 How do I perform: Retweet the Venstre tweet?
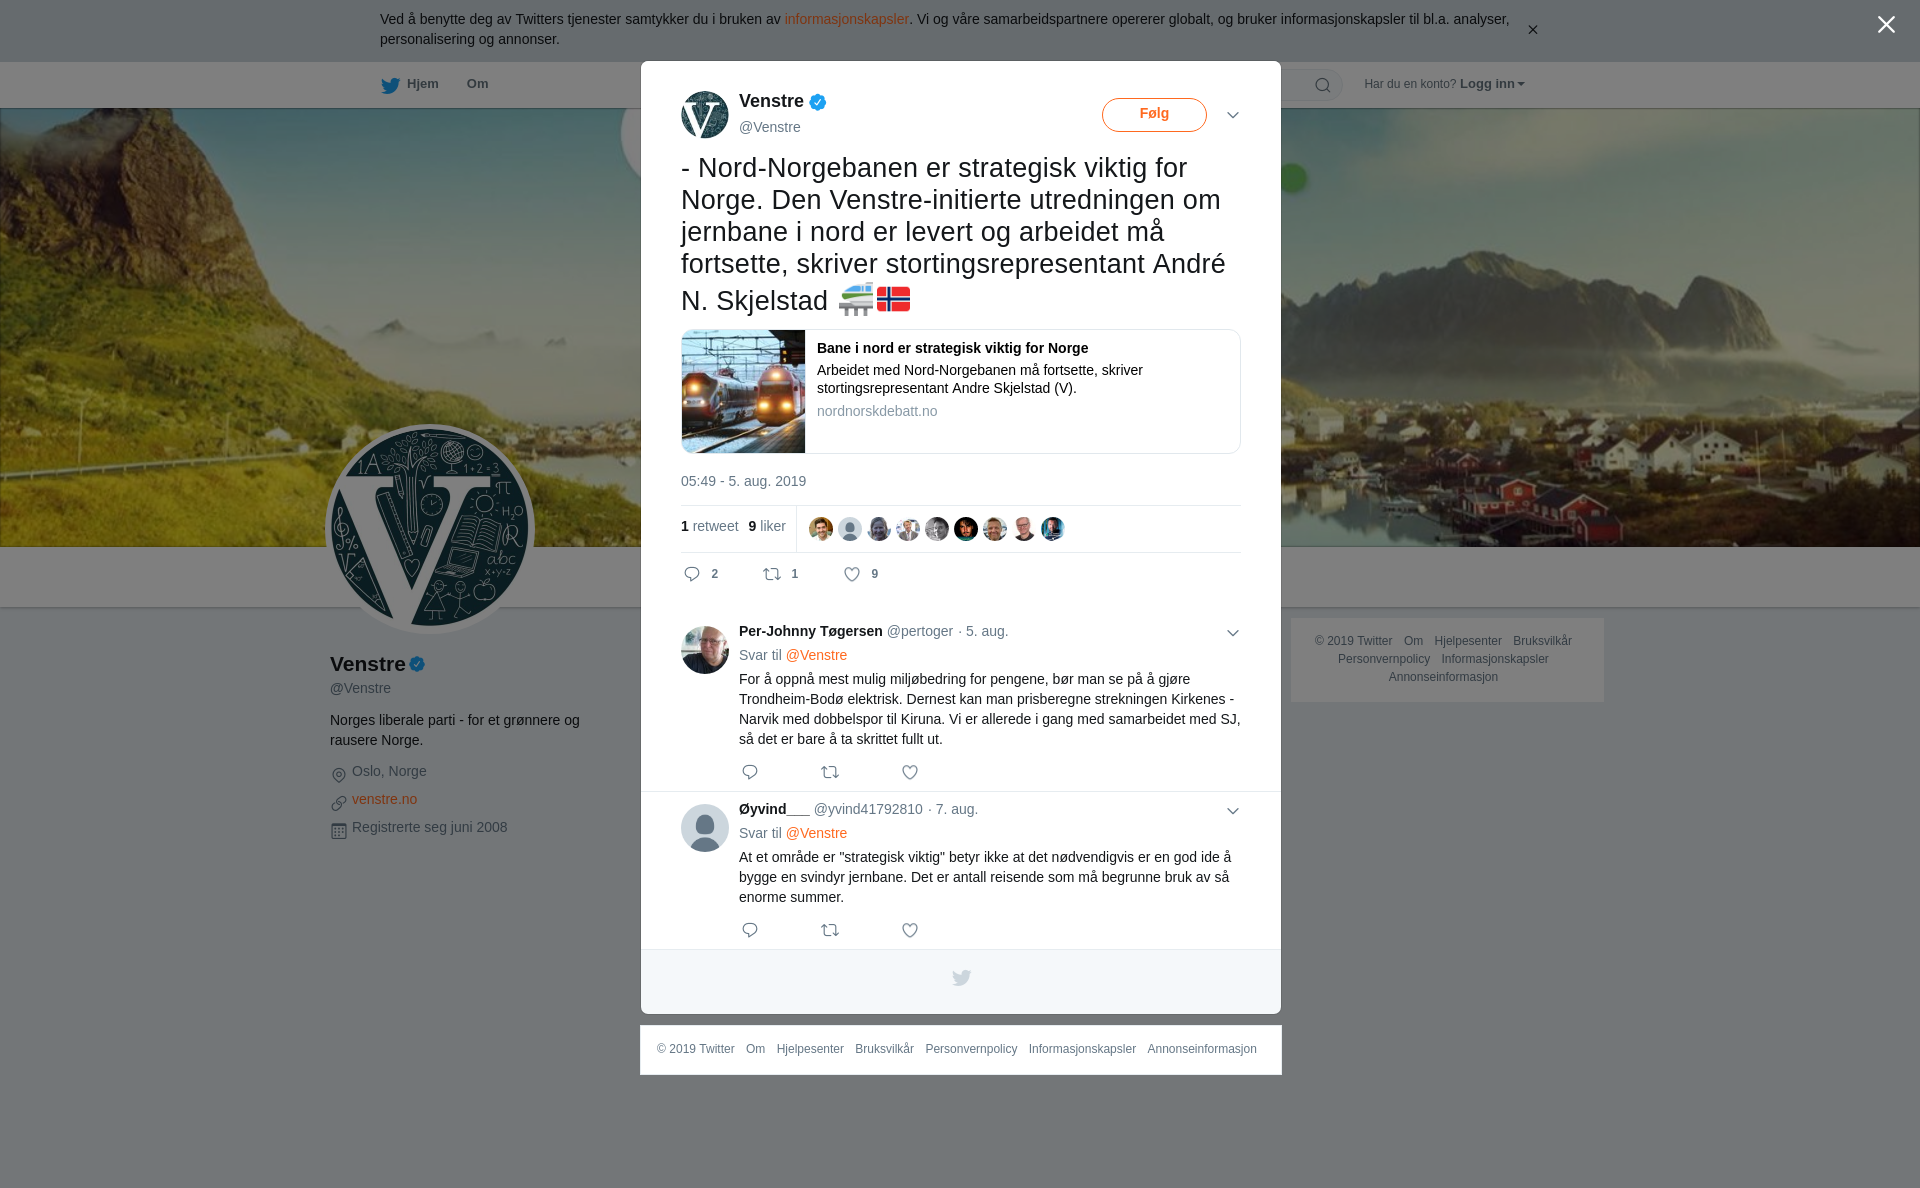click(772, 574)
